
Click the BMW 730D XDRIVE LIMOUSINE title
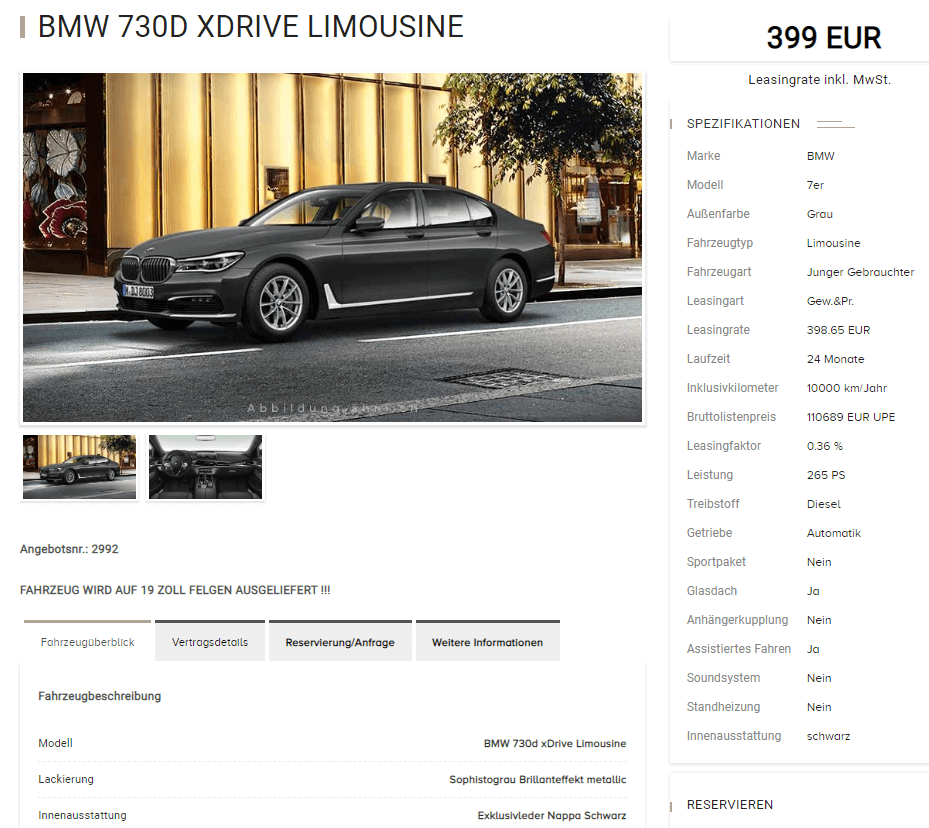click(251, 27)
